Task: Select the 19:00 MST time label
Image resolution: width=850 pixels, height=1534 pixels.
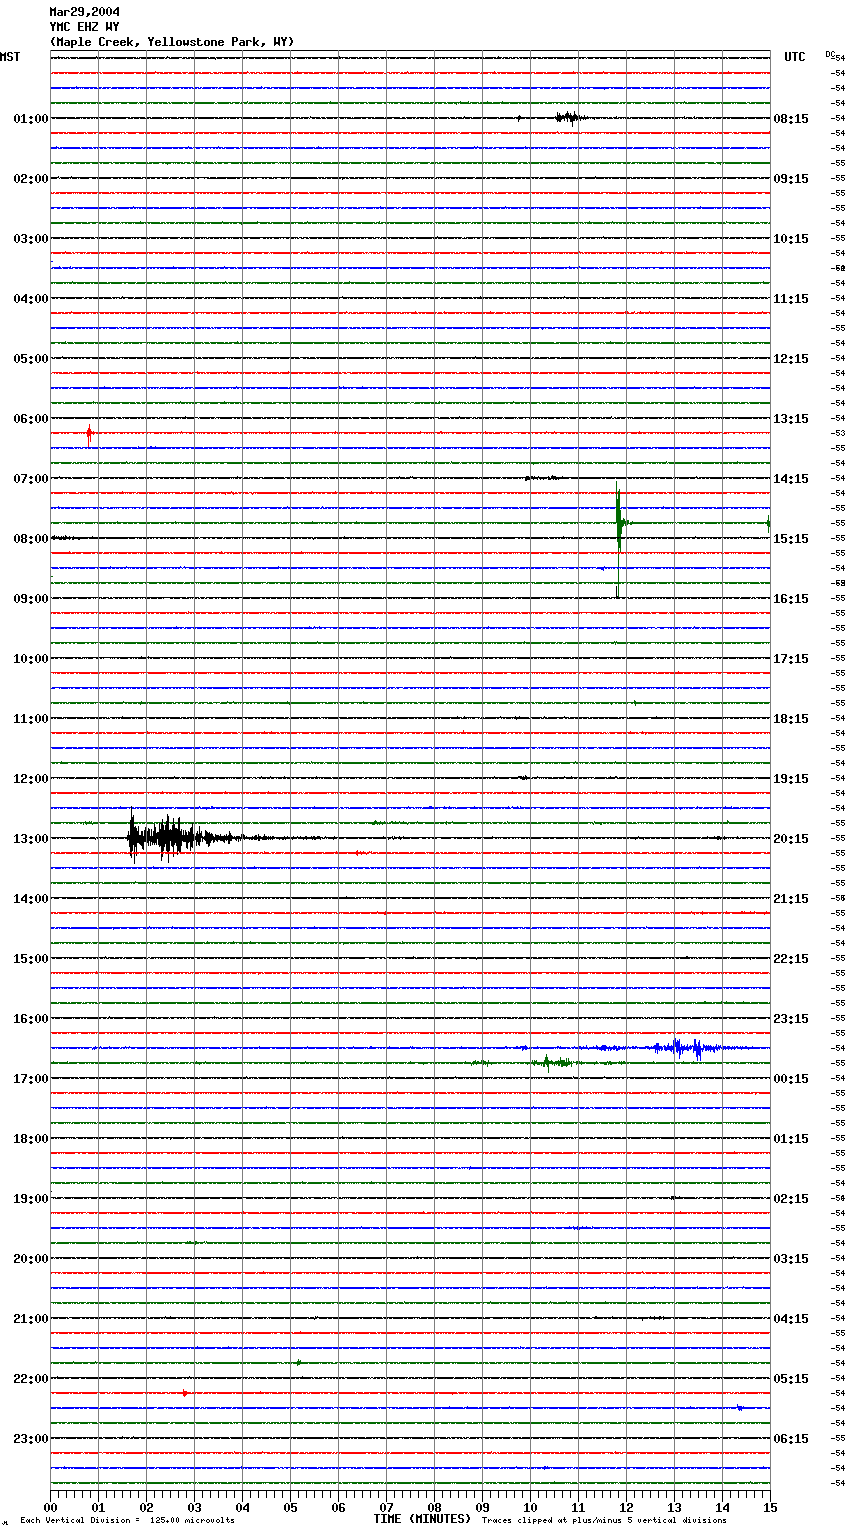Action: click(31, 1199)
